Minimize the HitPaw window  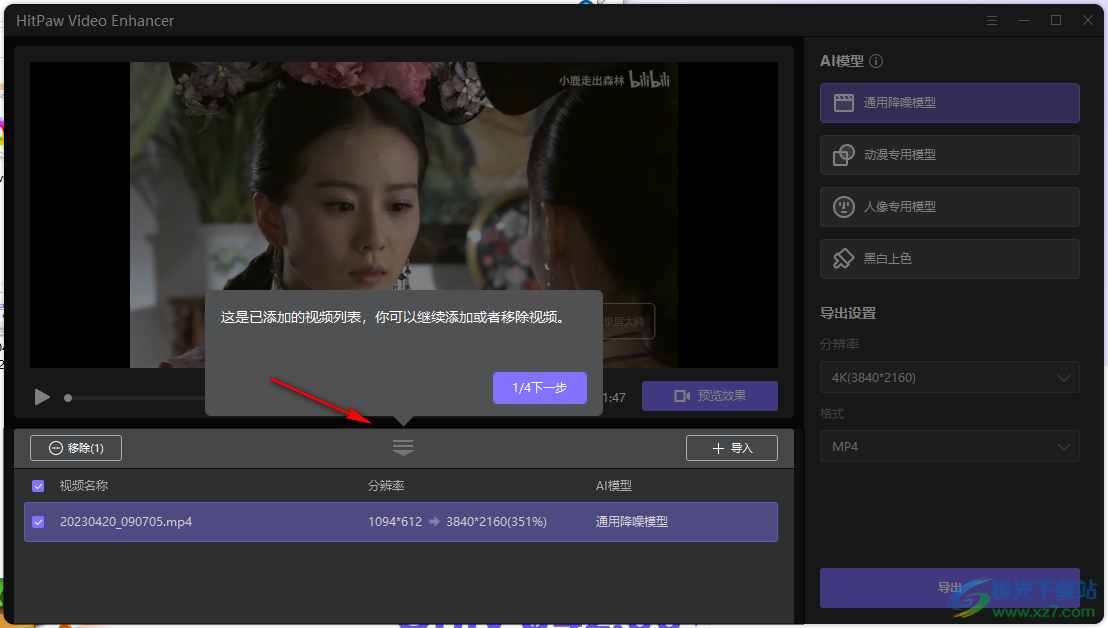pos(1024,20)
